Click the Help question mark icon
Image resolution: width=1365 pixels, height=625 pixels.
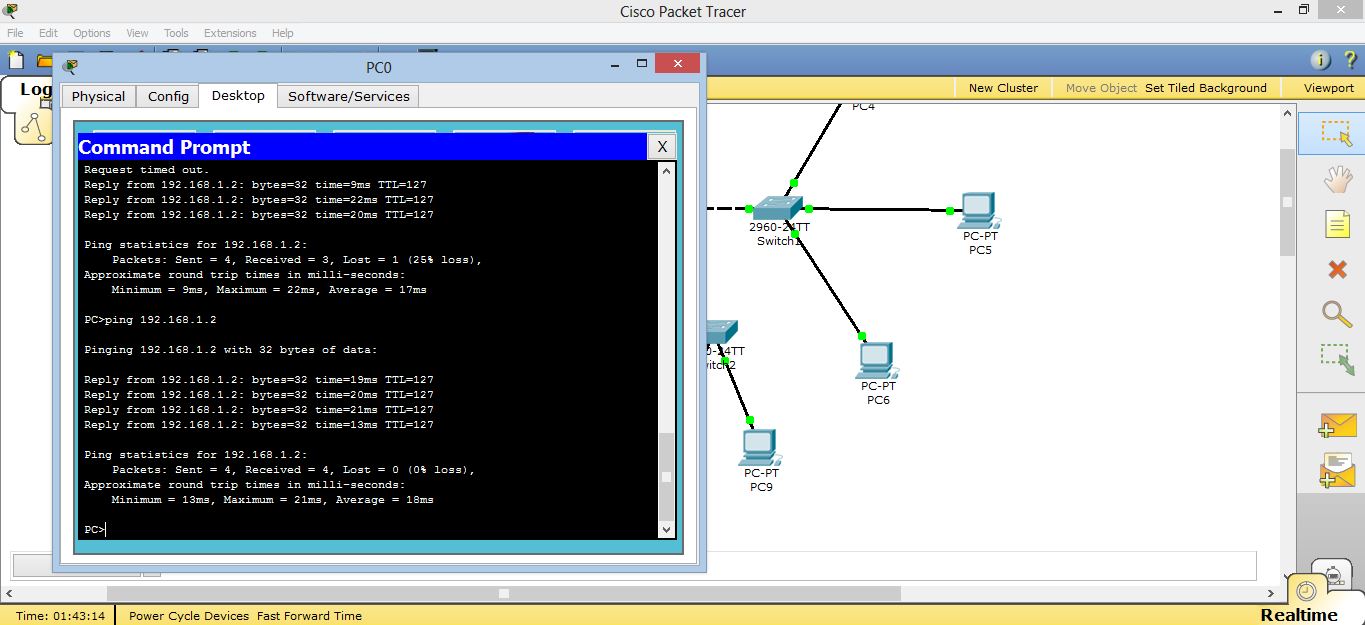pos(1350,60)
